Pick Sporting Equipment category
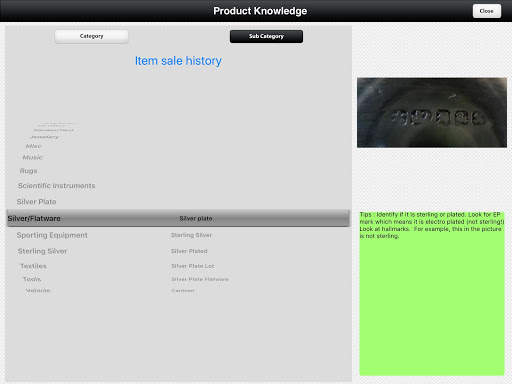The image size is (512, 384). coord(52,235)
